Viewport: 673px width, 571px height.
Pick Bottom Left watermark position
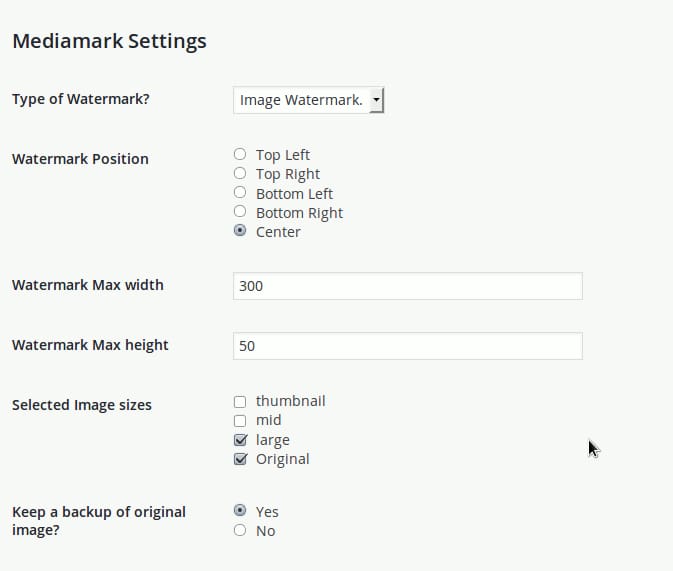click(240, 193)
